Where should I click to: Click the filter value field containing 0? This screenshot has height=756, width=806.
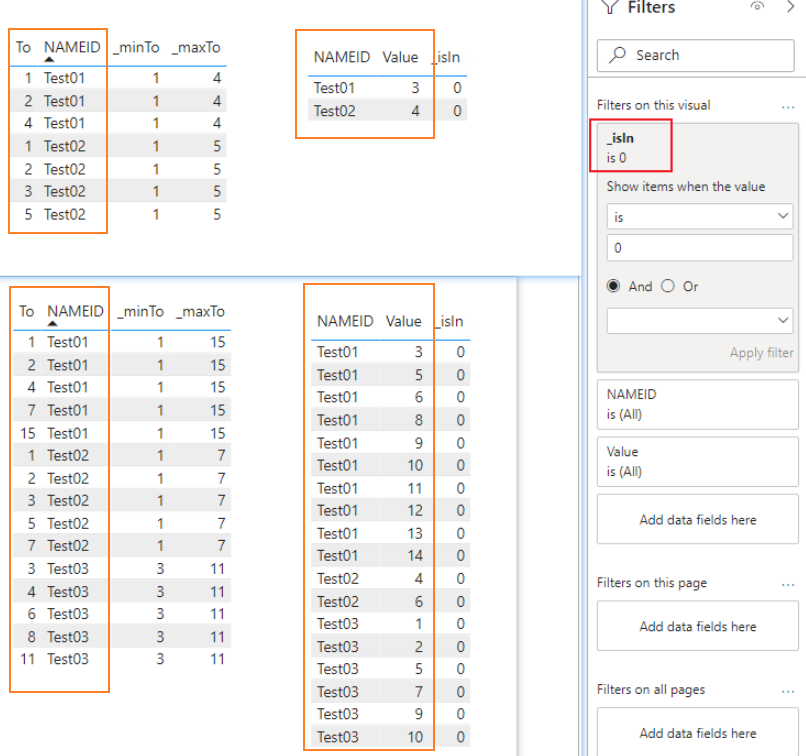(700, 248)
